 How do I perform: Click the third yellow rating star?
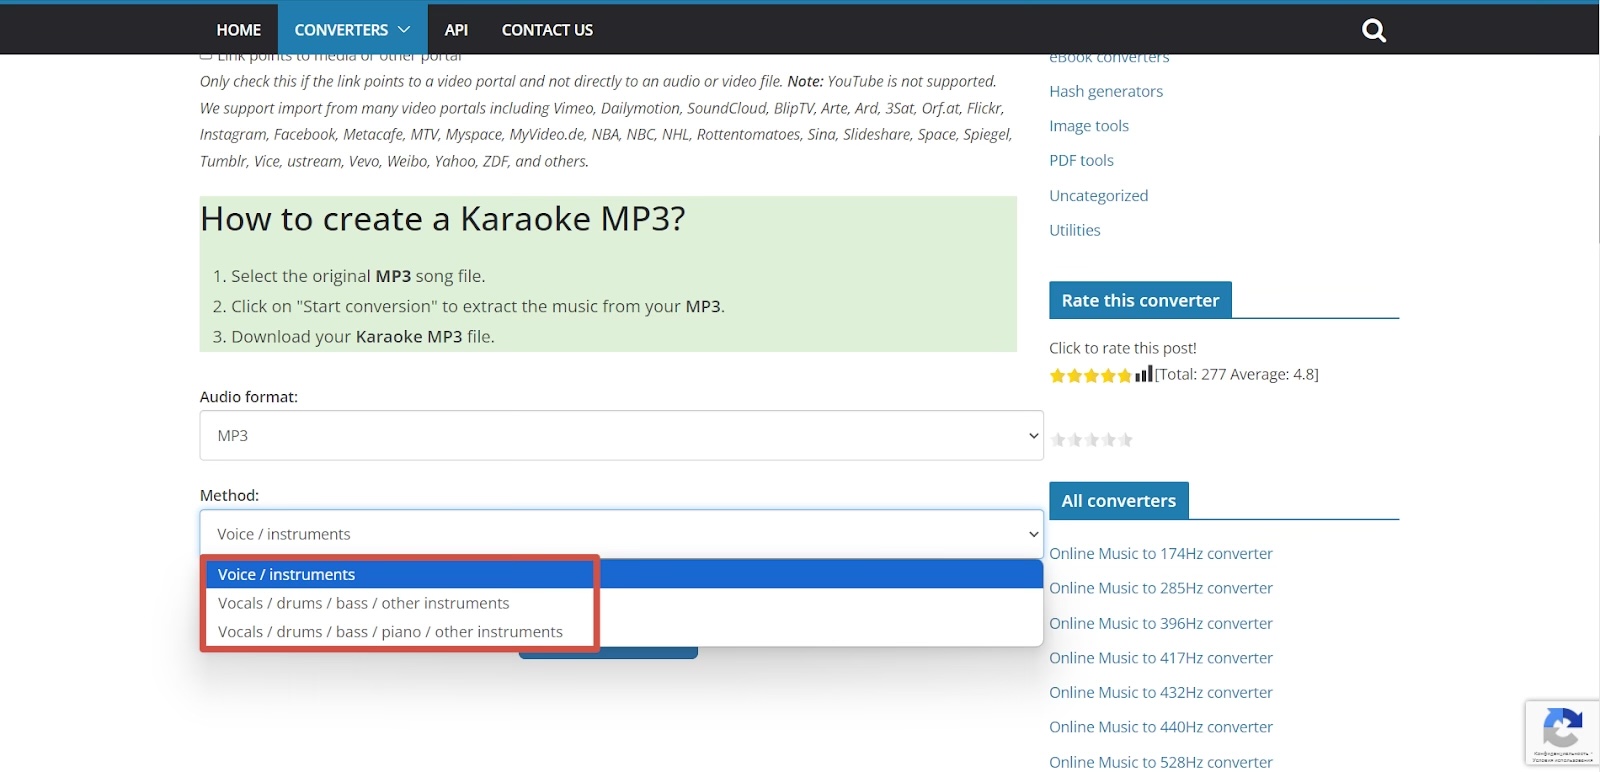(1091, 376)
